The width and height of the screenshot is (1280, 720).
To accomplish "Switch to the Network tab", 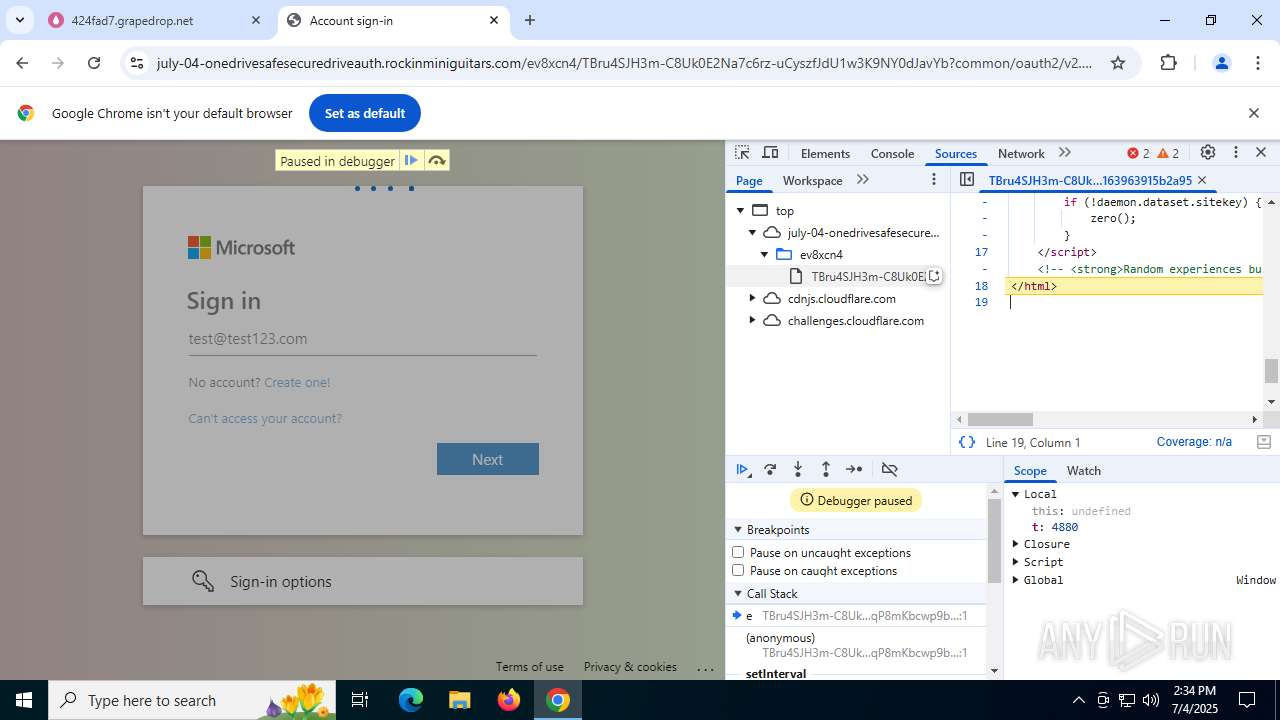I will (x=1021, y=153).
